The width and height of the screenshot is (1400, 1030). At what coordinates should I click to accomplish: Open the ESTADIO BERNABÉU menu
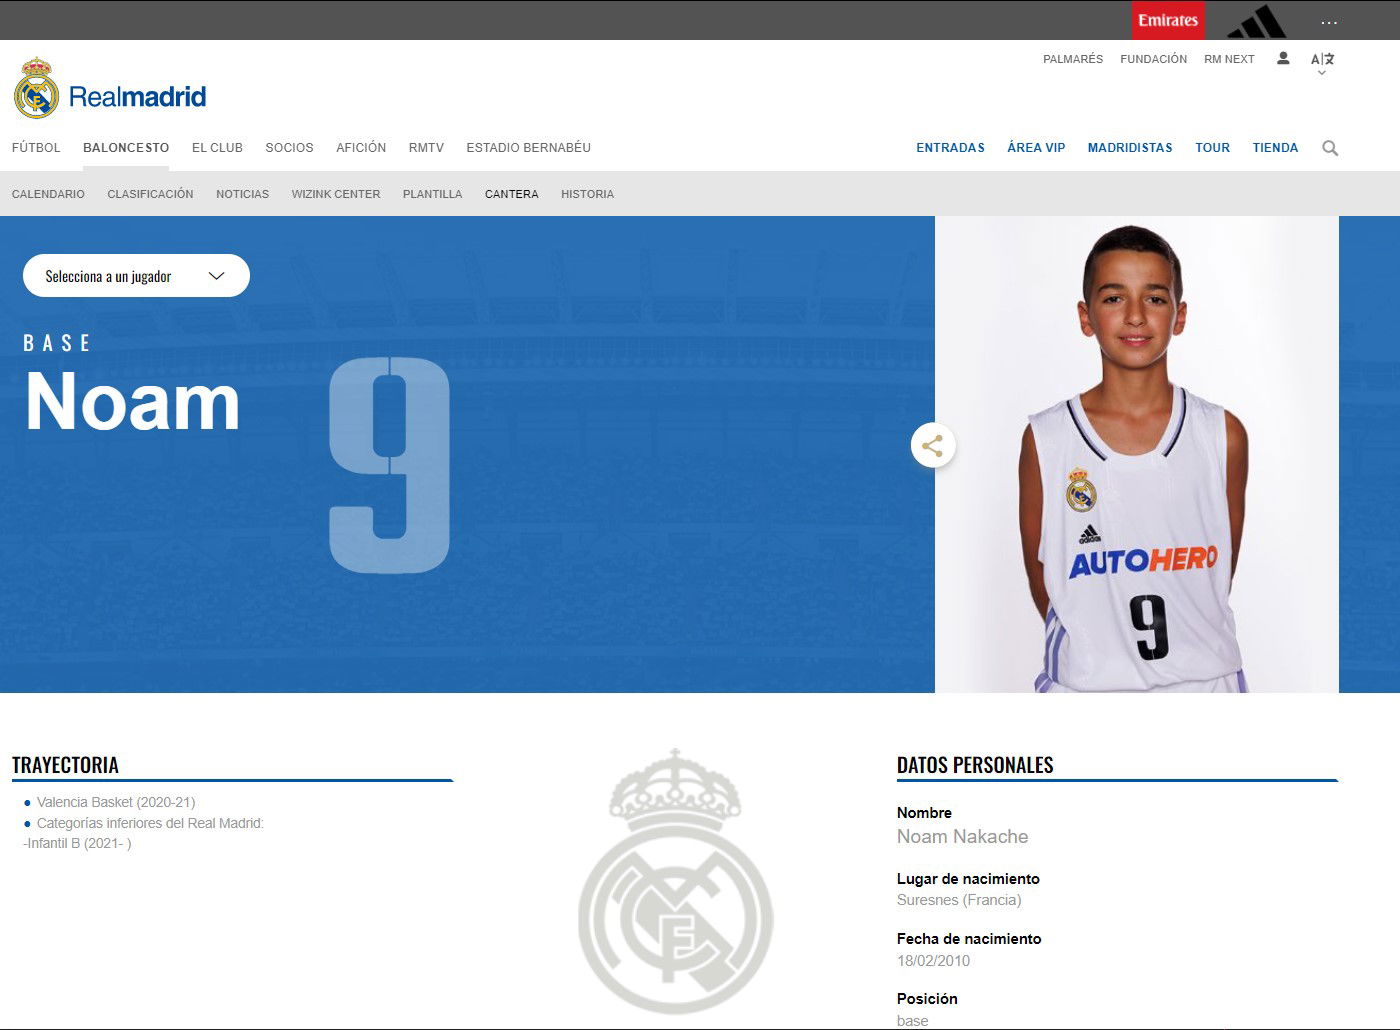coord(528,147)
